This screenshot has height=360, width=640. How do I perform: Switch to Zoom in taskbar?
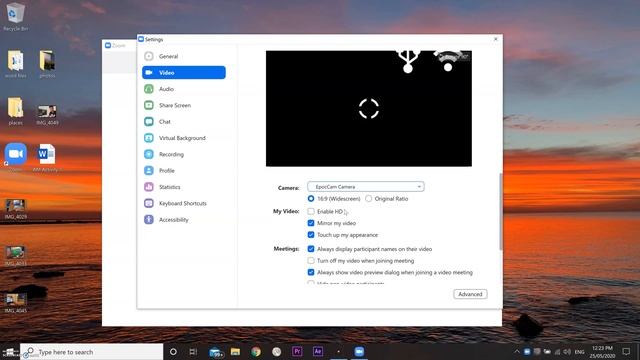coord(359,351)
